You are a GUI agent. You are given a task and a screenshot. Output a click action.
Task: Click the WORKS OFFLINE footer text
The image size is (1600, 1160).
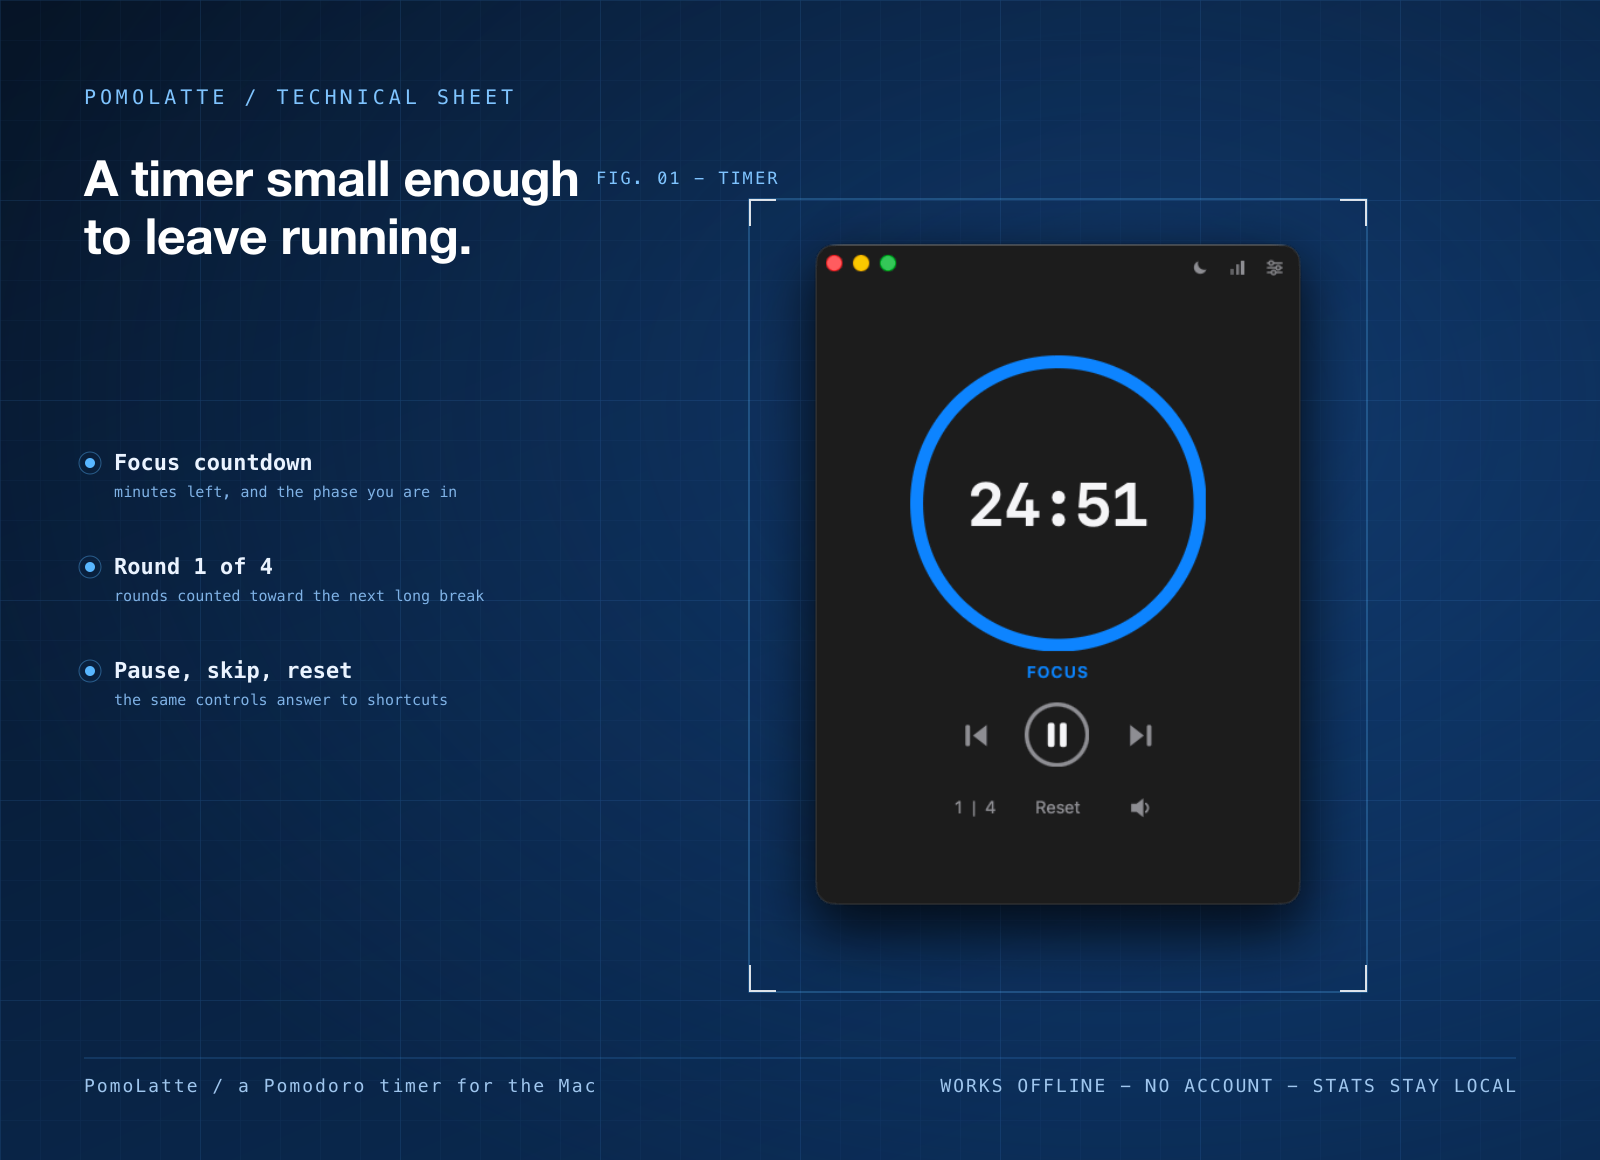pyautogui.click(x=1023, y=1086)
